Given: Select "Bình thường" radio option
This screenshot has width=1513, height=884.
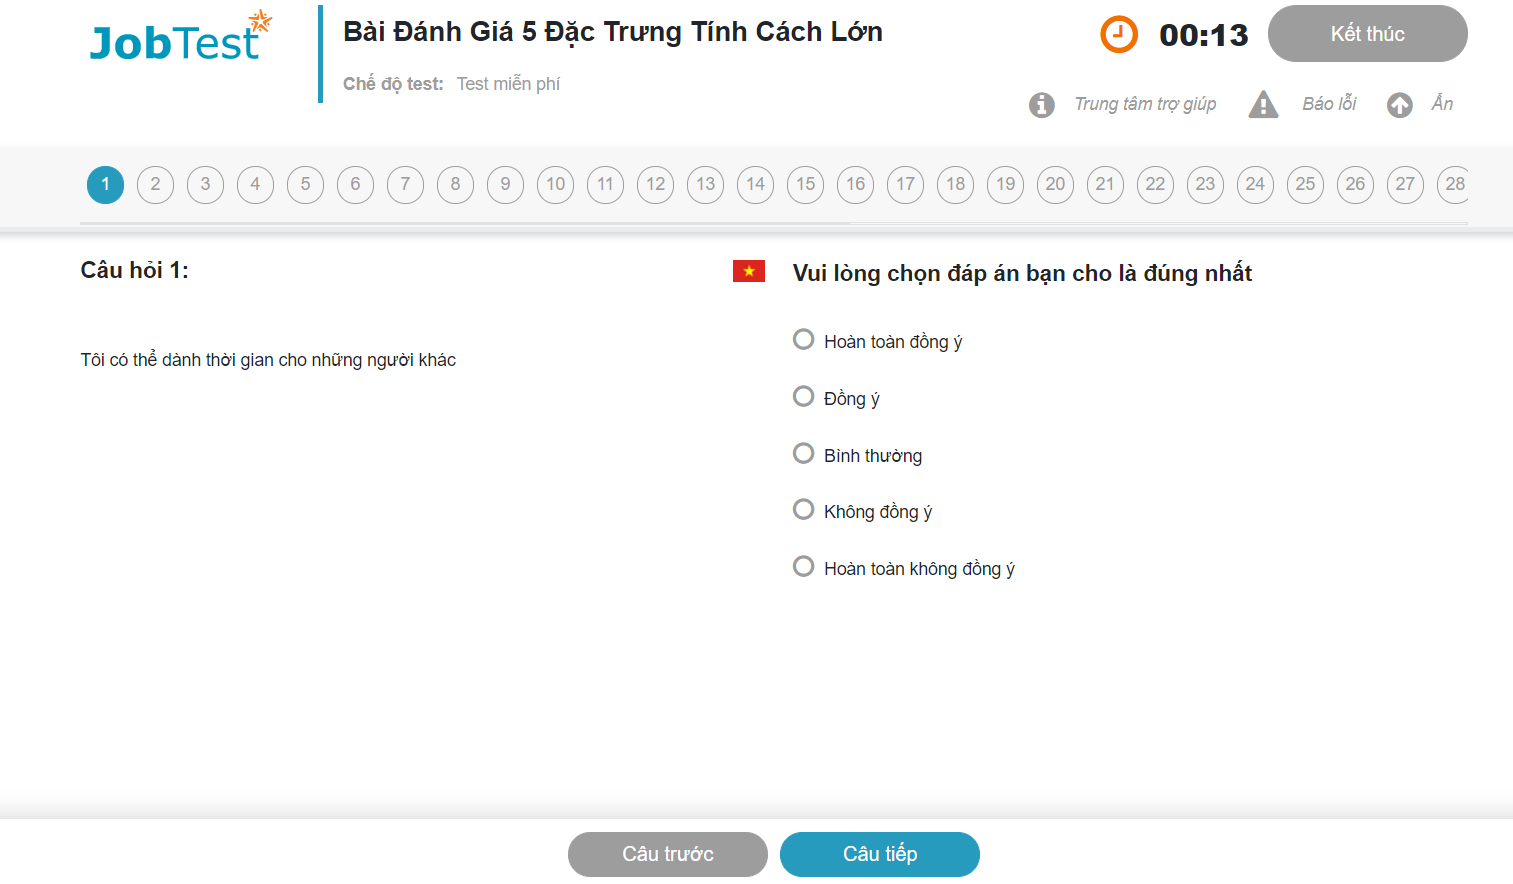Looking at the screenshot, I should [803, 454].
